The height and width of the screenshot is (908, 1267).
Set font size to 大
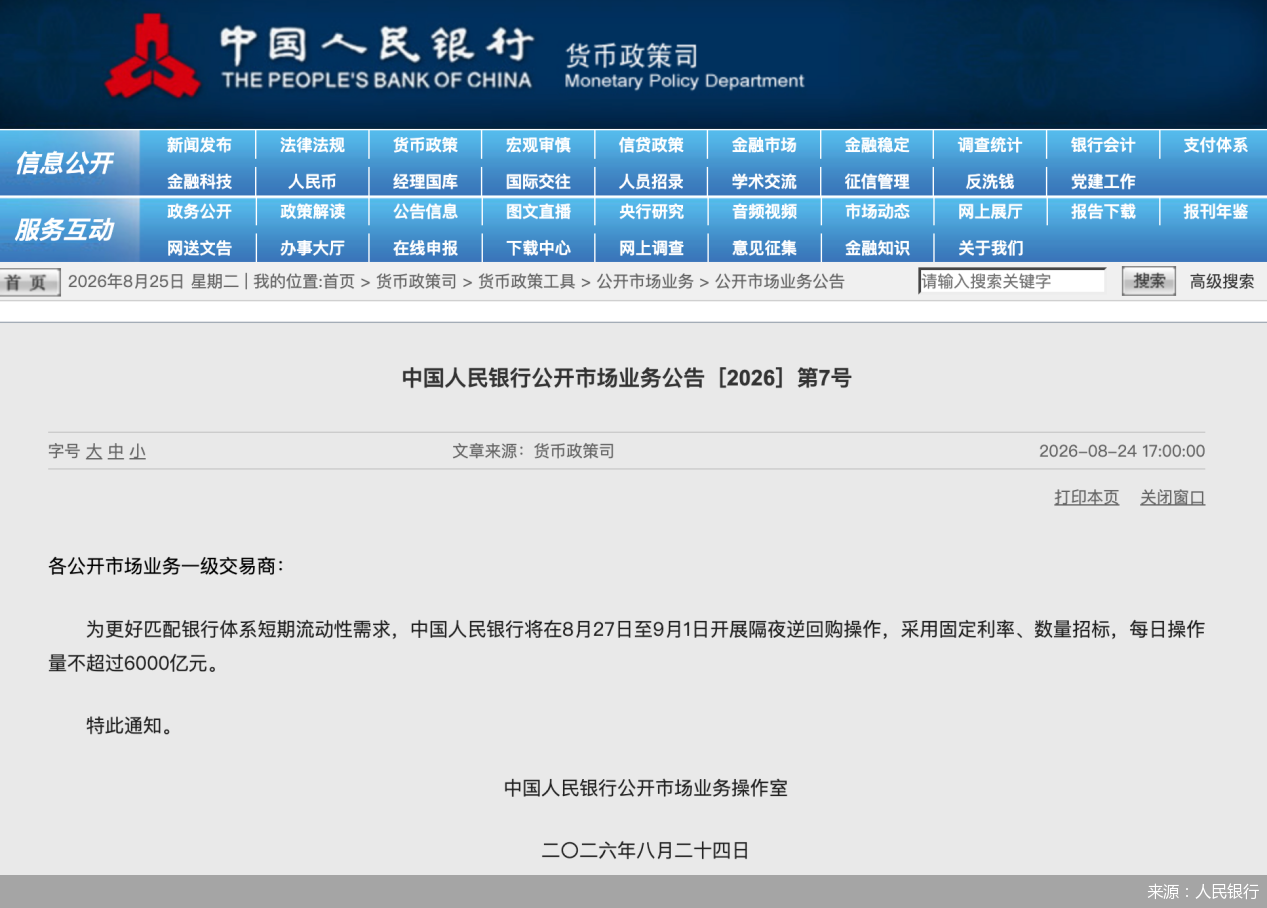tap(94, 452)
